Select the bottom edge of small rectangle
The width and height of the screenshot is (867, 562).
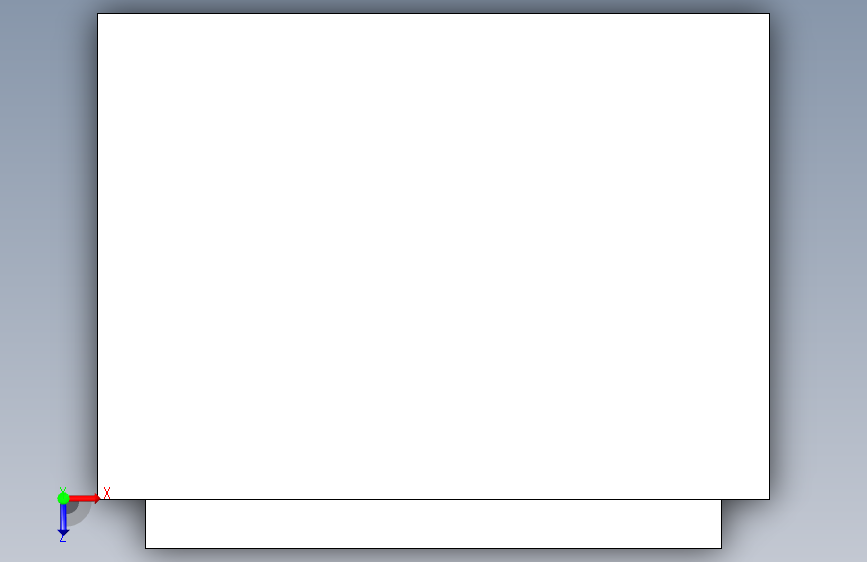[x=434, y=548]
